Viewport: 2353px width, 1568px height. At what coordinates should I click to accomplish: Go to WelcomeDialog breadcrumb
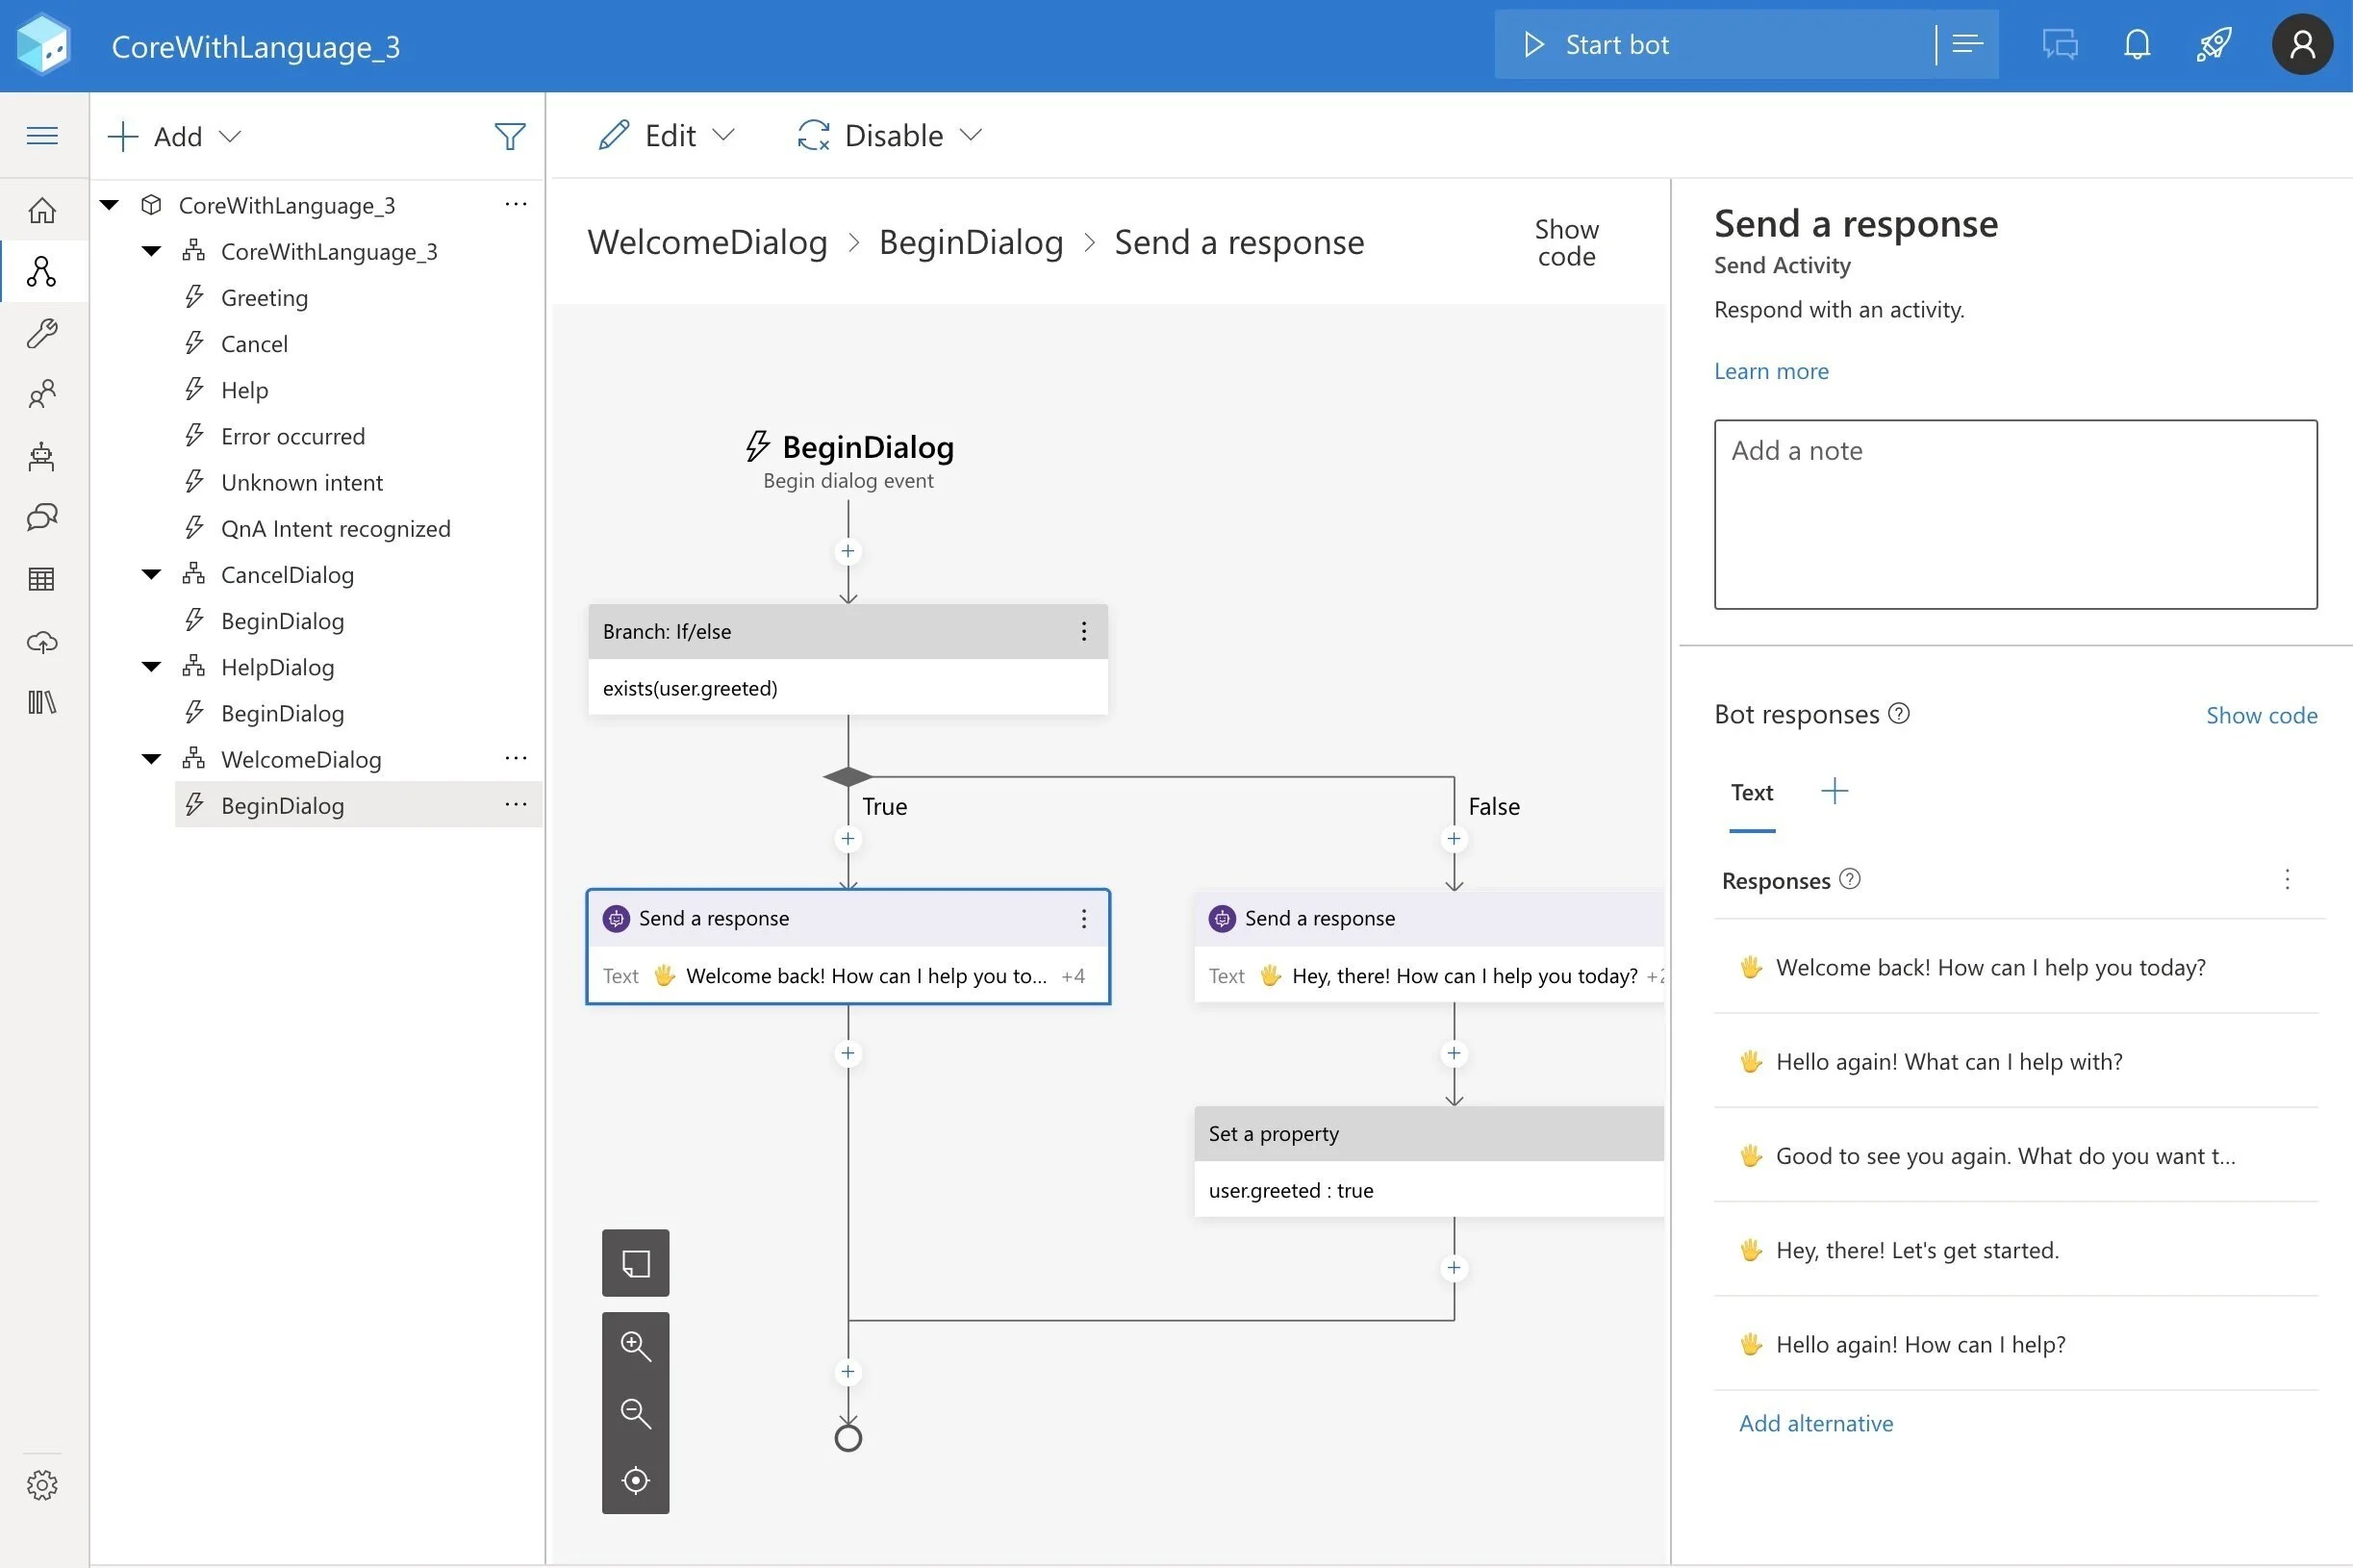707,242
